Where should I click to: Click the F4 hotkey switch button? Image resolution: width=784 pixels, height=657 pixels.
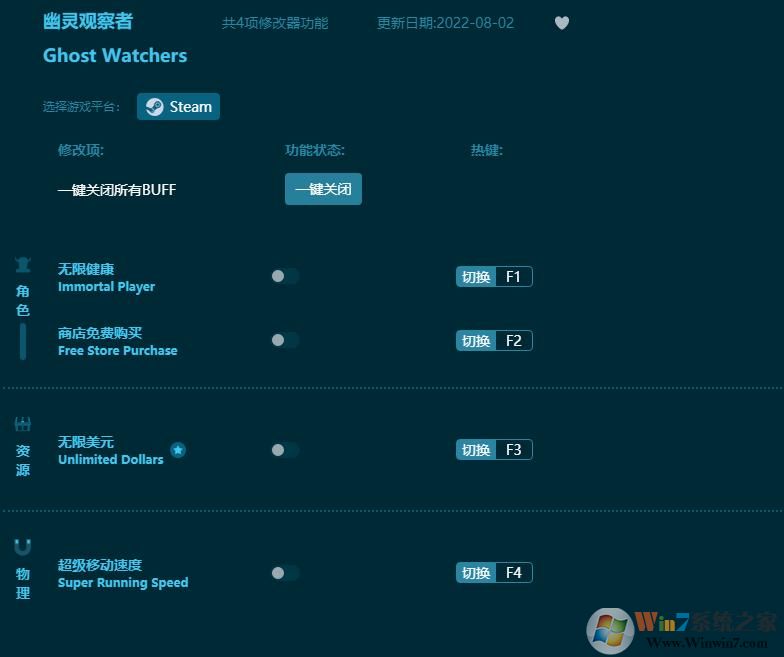(x=494, y=573)
